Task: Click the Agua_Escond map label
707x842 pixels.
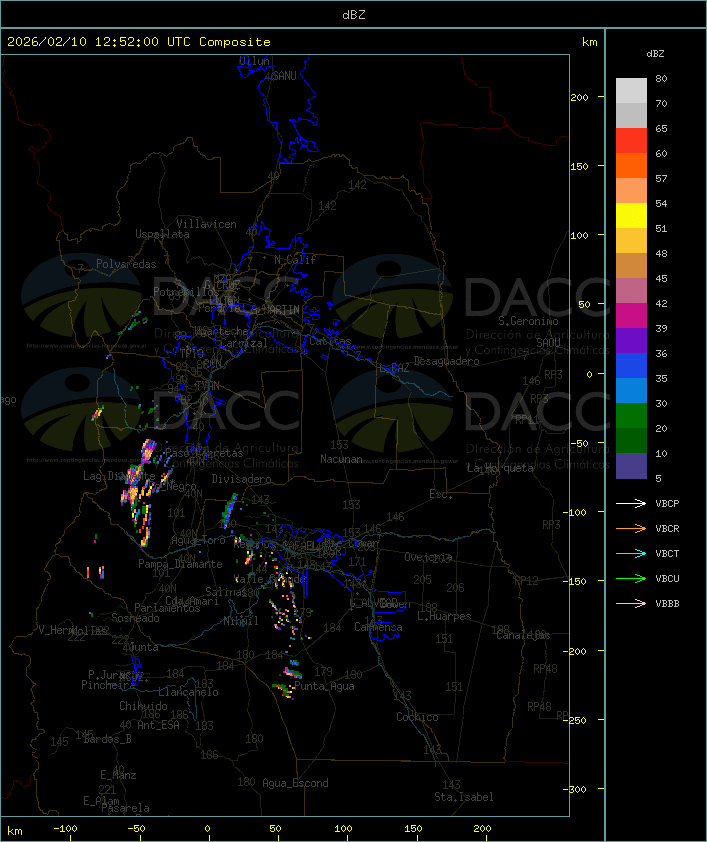Action: coord(295,783)
